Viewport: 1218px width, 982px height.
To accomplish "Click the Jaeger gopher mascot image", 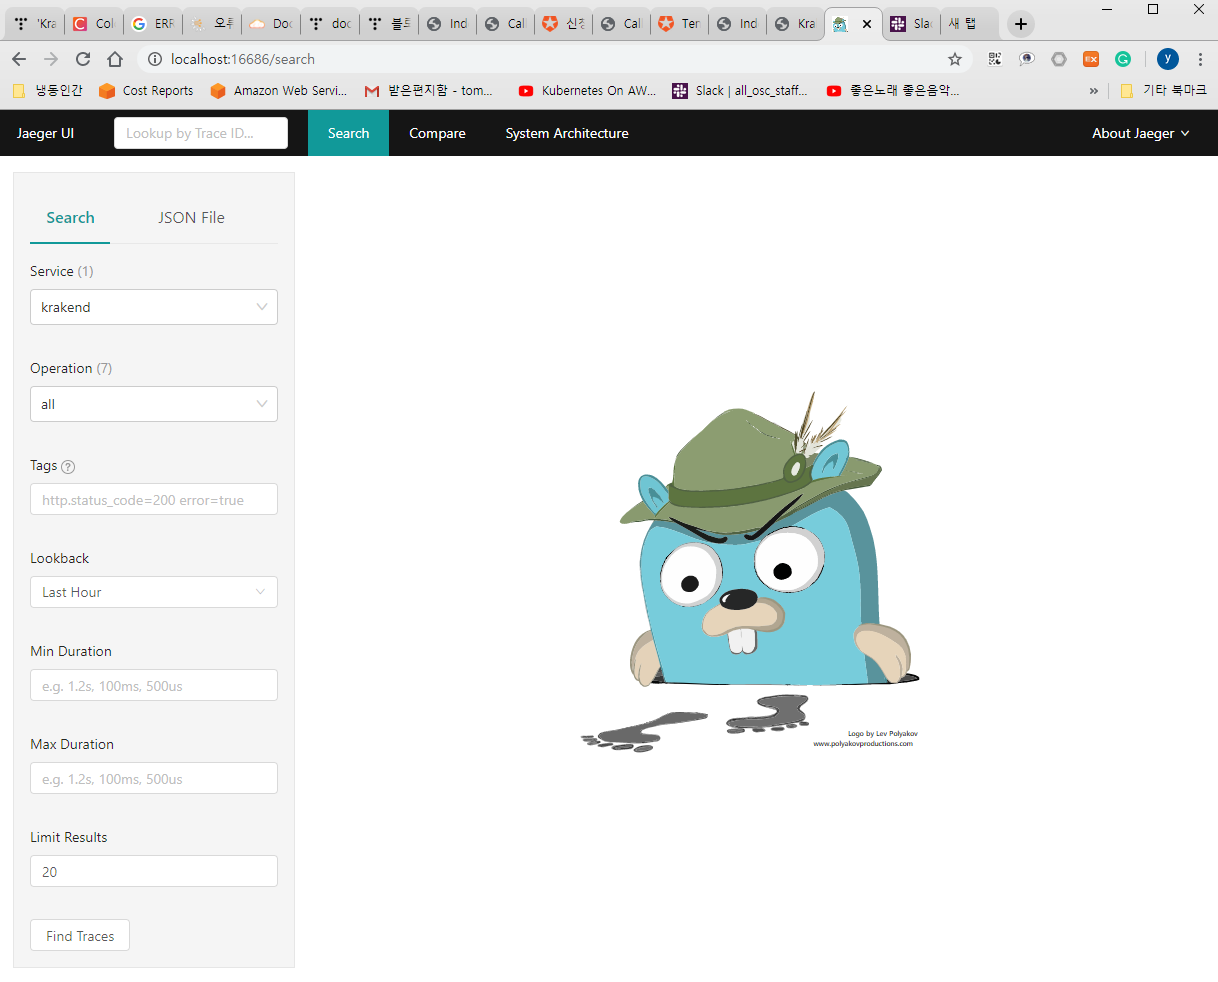I will (750, 571).
